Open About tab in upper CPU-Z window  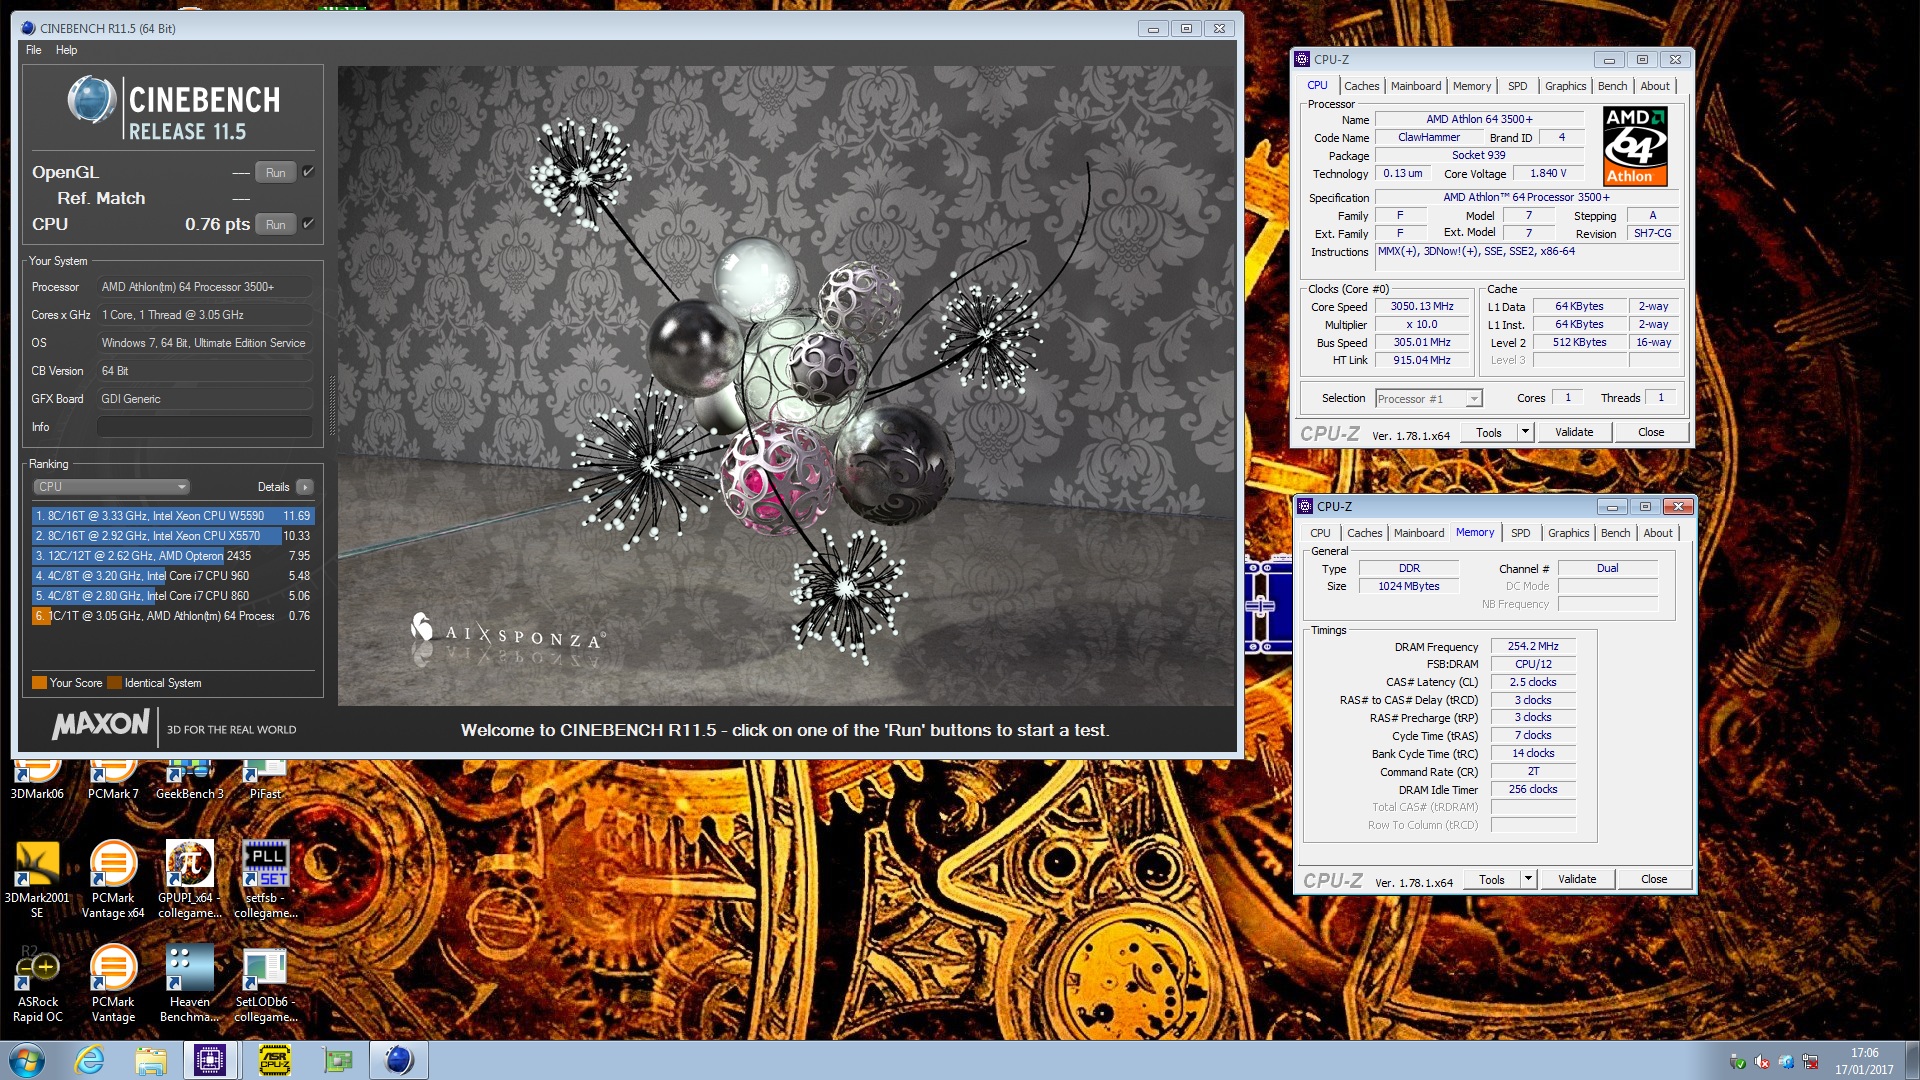pyautogui.click(x=1655, y=86)
